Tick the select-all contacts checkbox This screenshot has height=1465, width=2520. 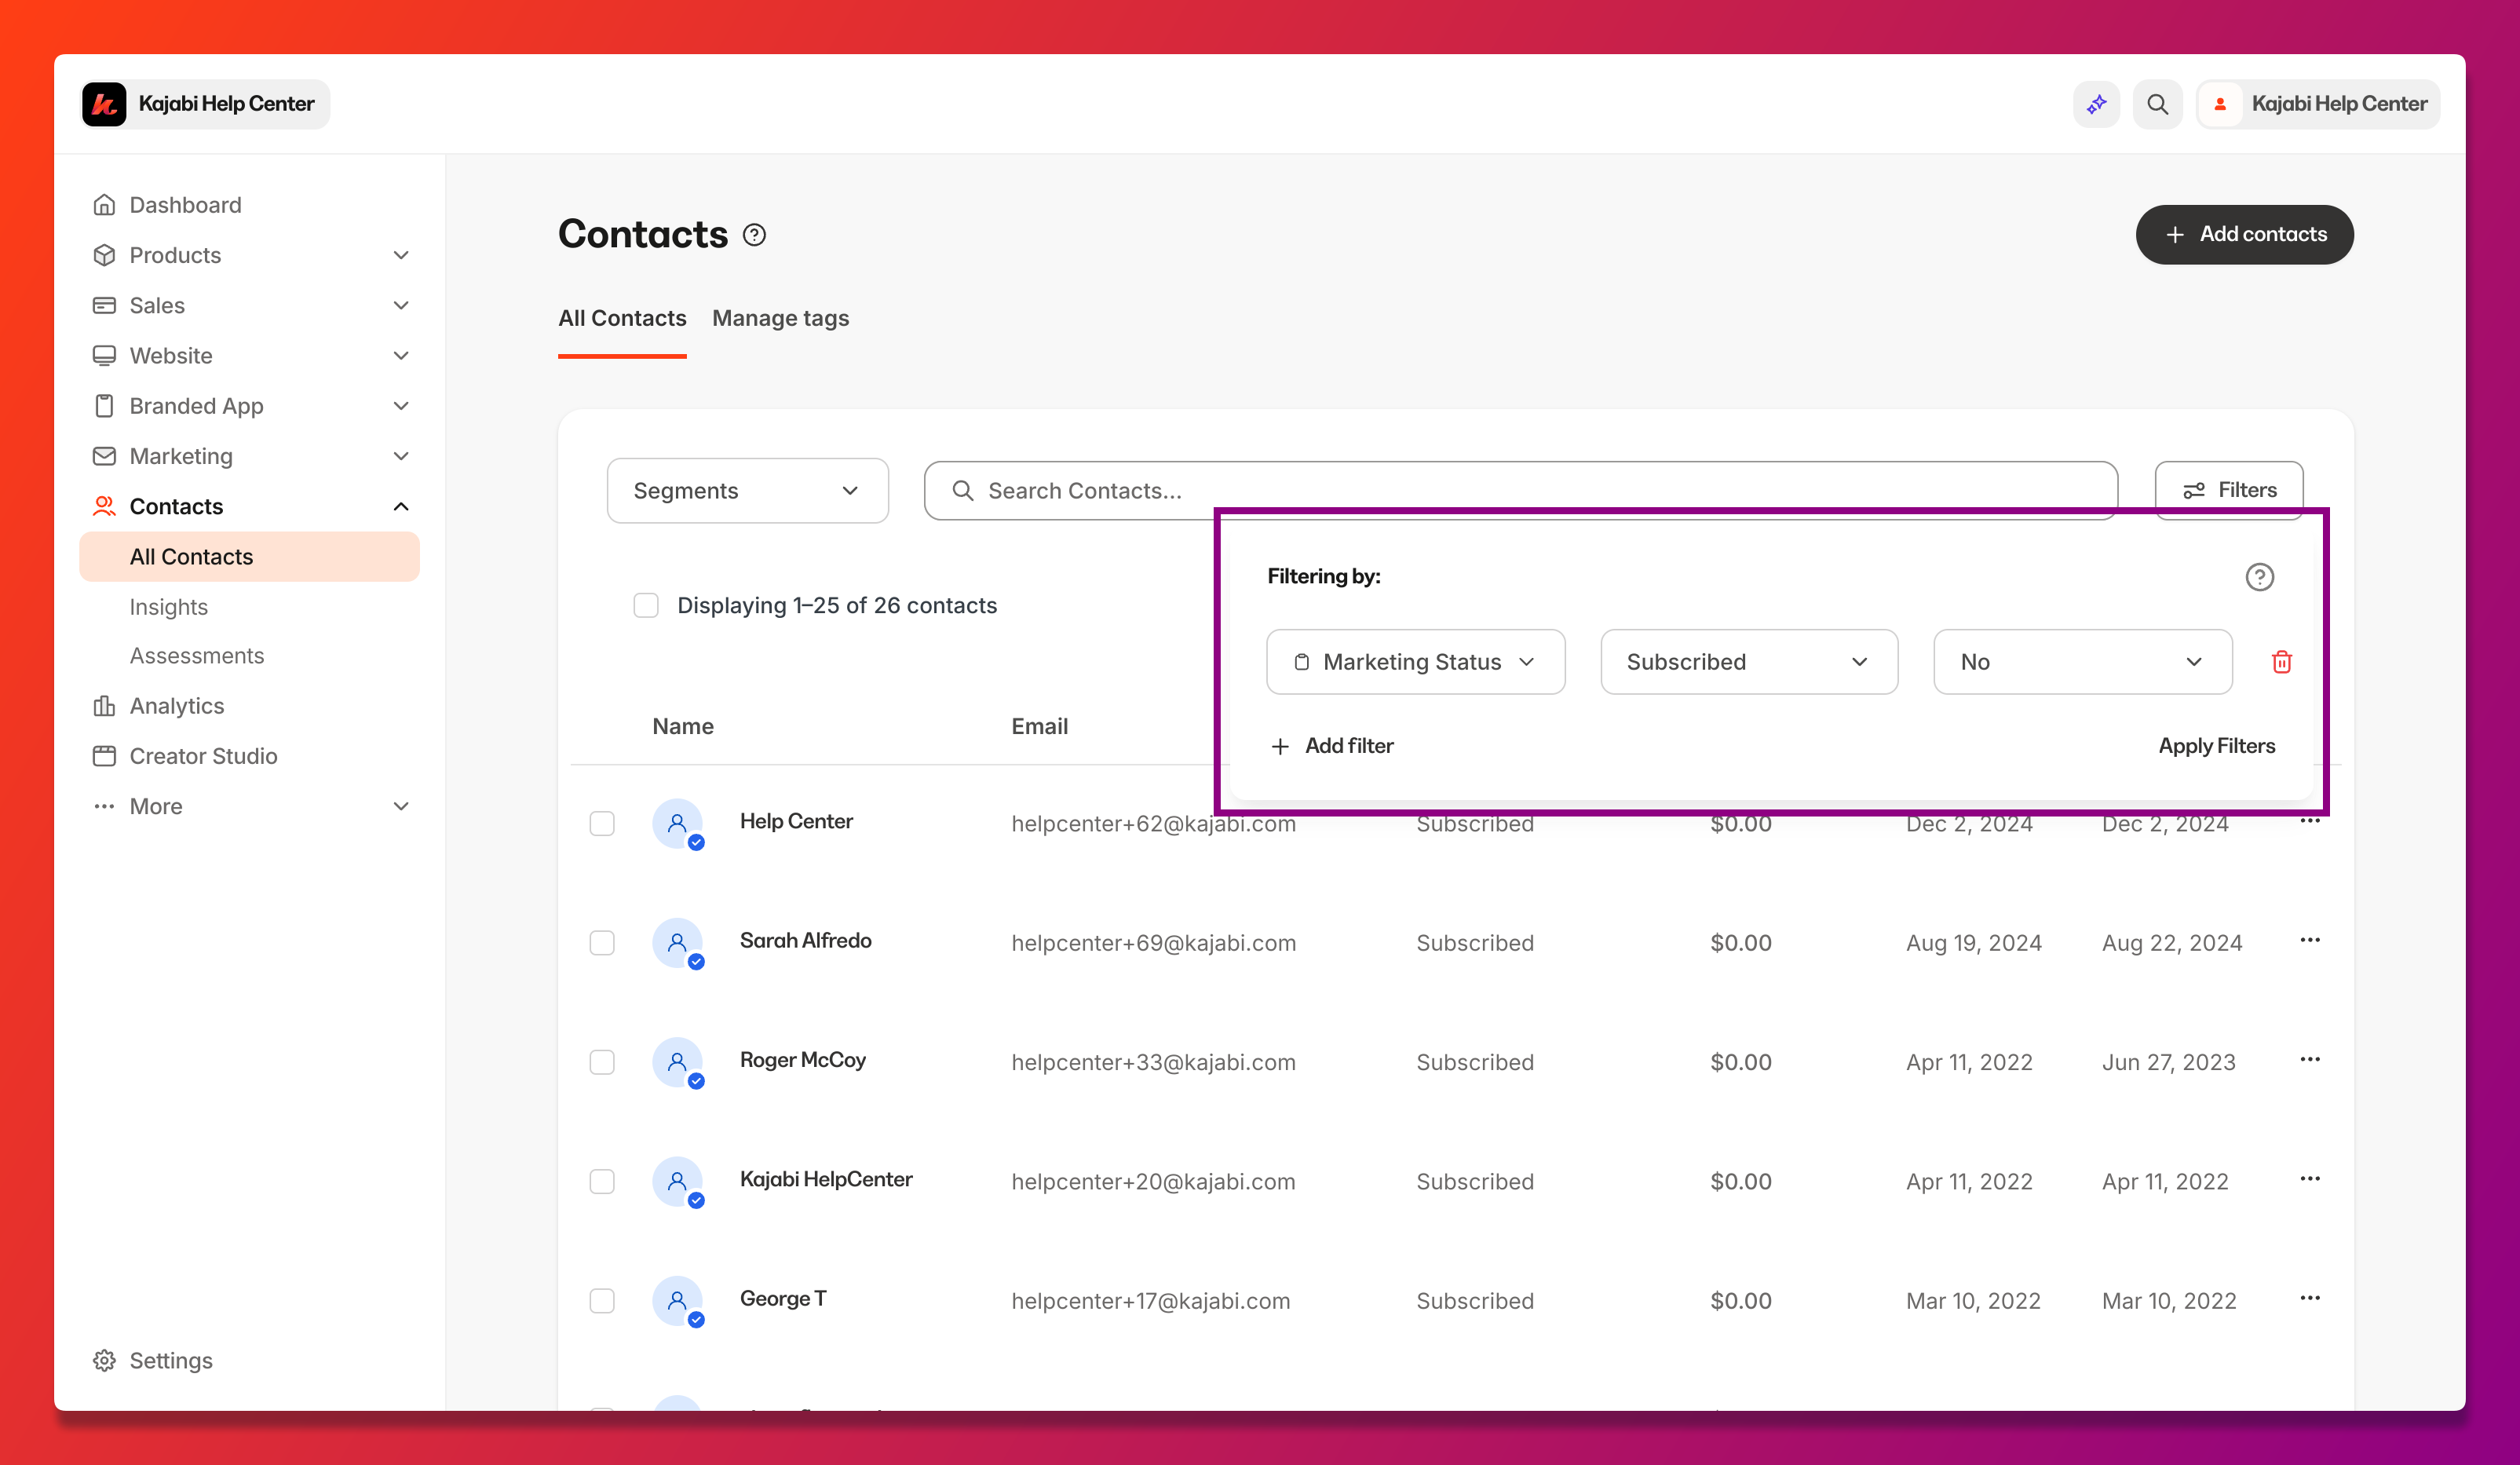click(646, 606)
